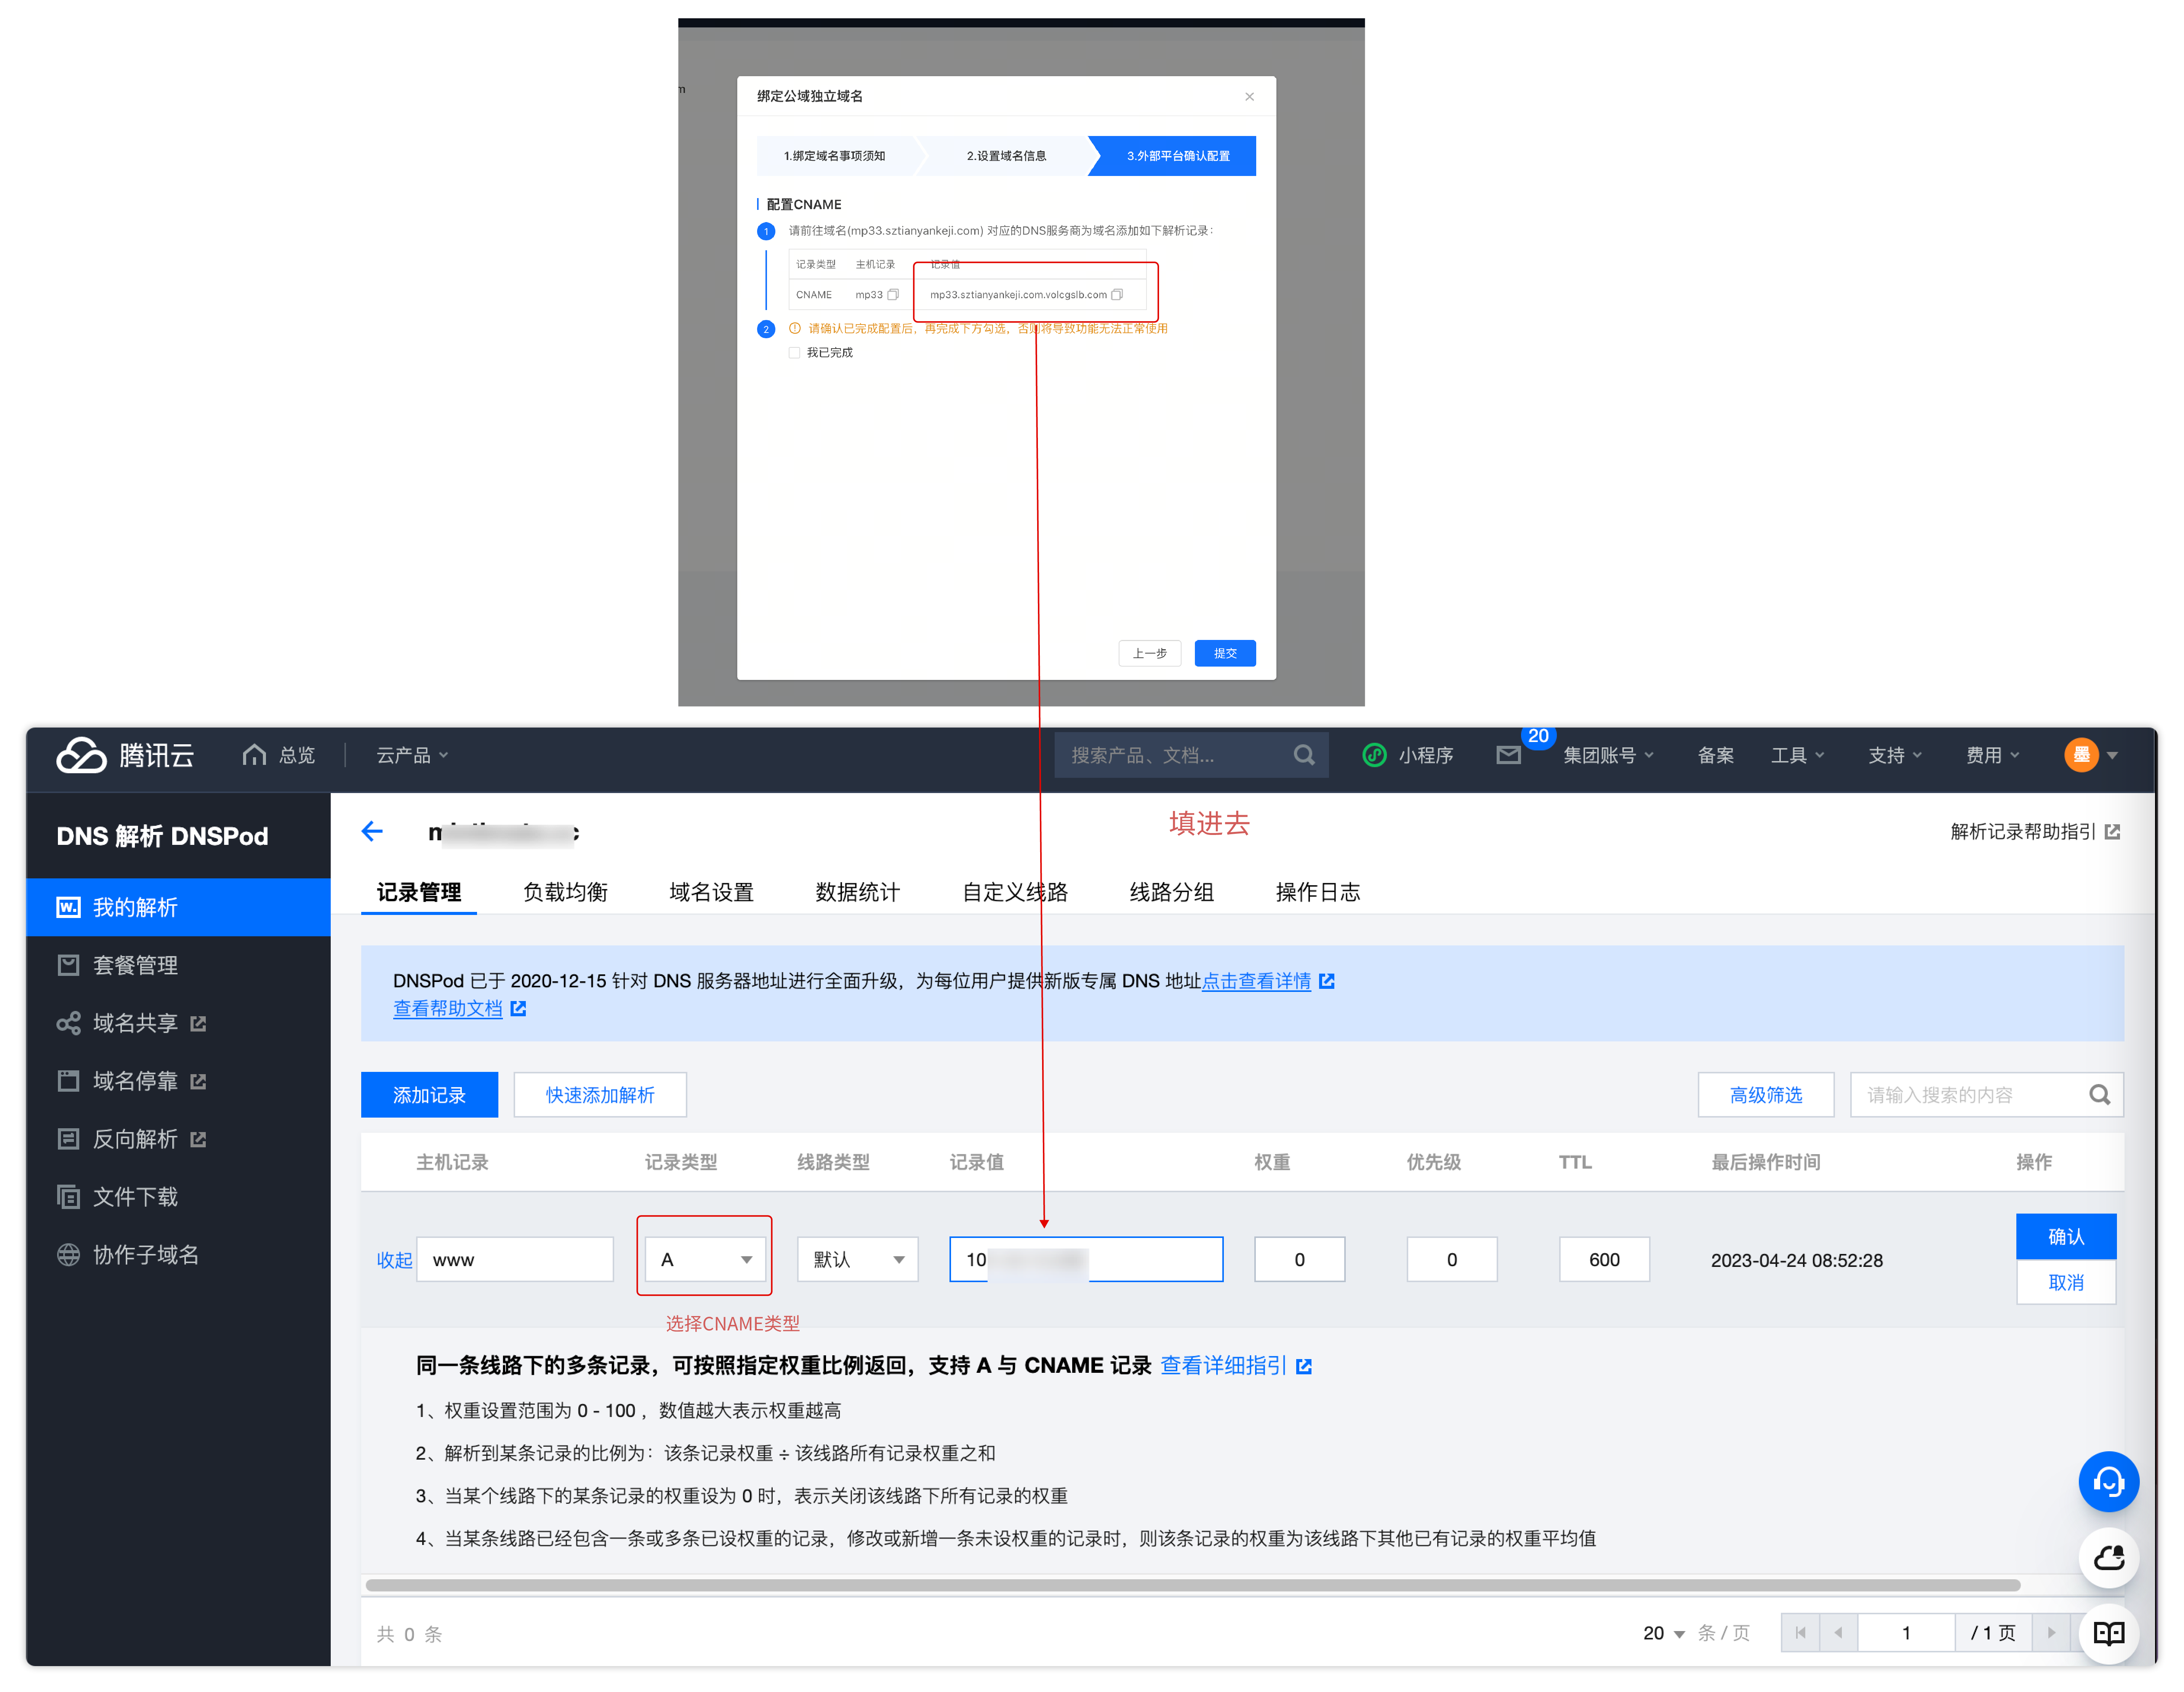Check the 我已完成 checkbox
The height and width of the screenshot is (1692, 2184).
[794, 353]
